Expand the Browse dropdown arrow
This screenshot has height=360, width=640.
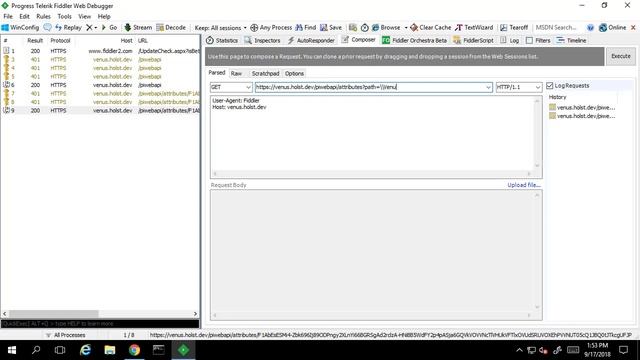[406, 28]
